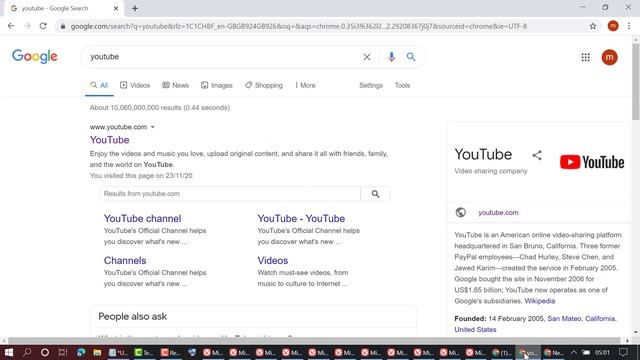The height and width of the screenshot is (360, 640).
Task: Open the Channels sitelink
Action: click(125, 260)
